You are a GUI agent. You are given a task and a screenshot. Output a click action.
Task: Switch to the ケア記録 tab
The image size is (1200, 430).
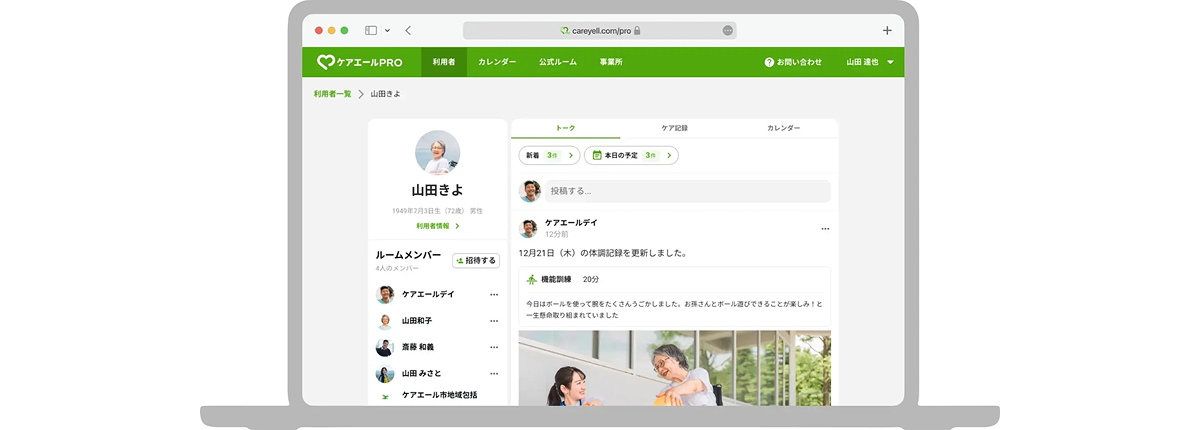click(675, 129)
